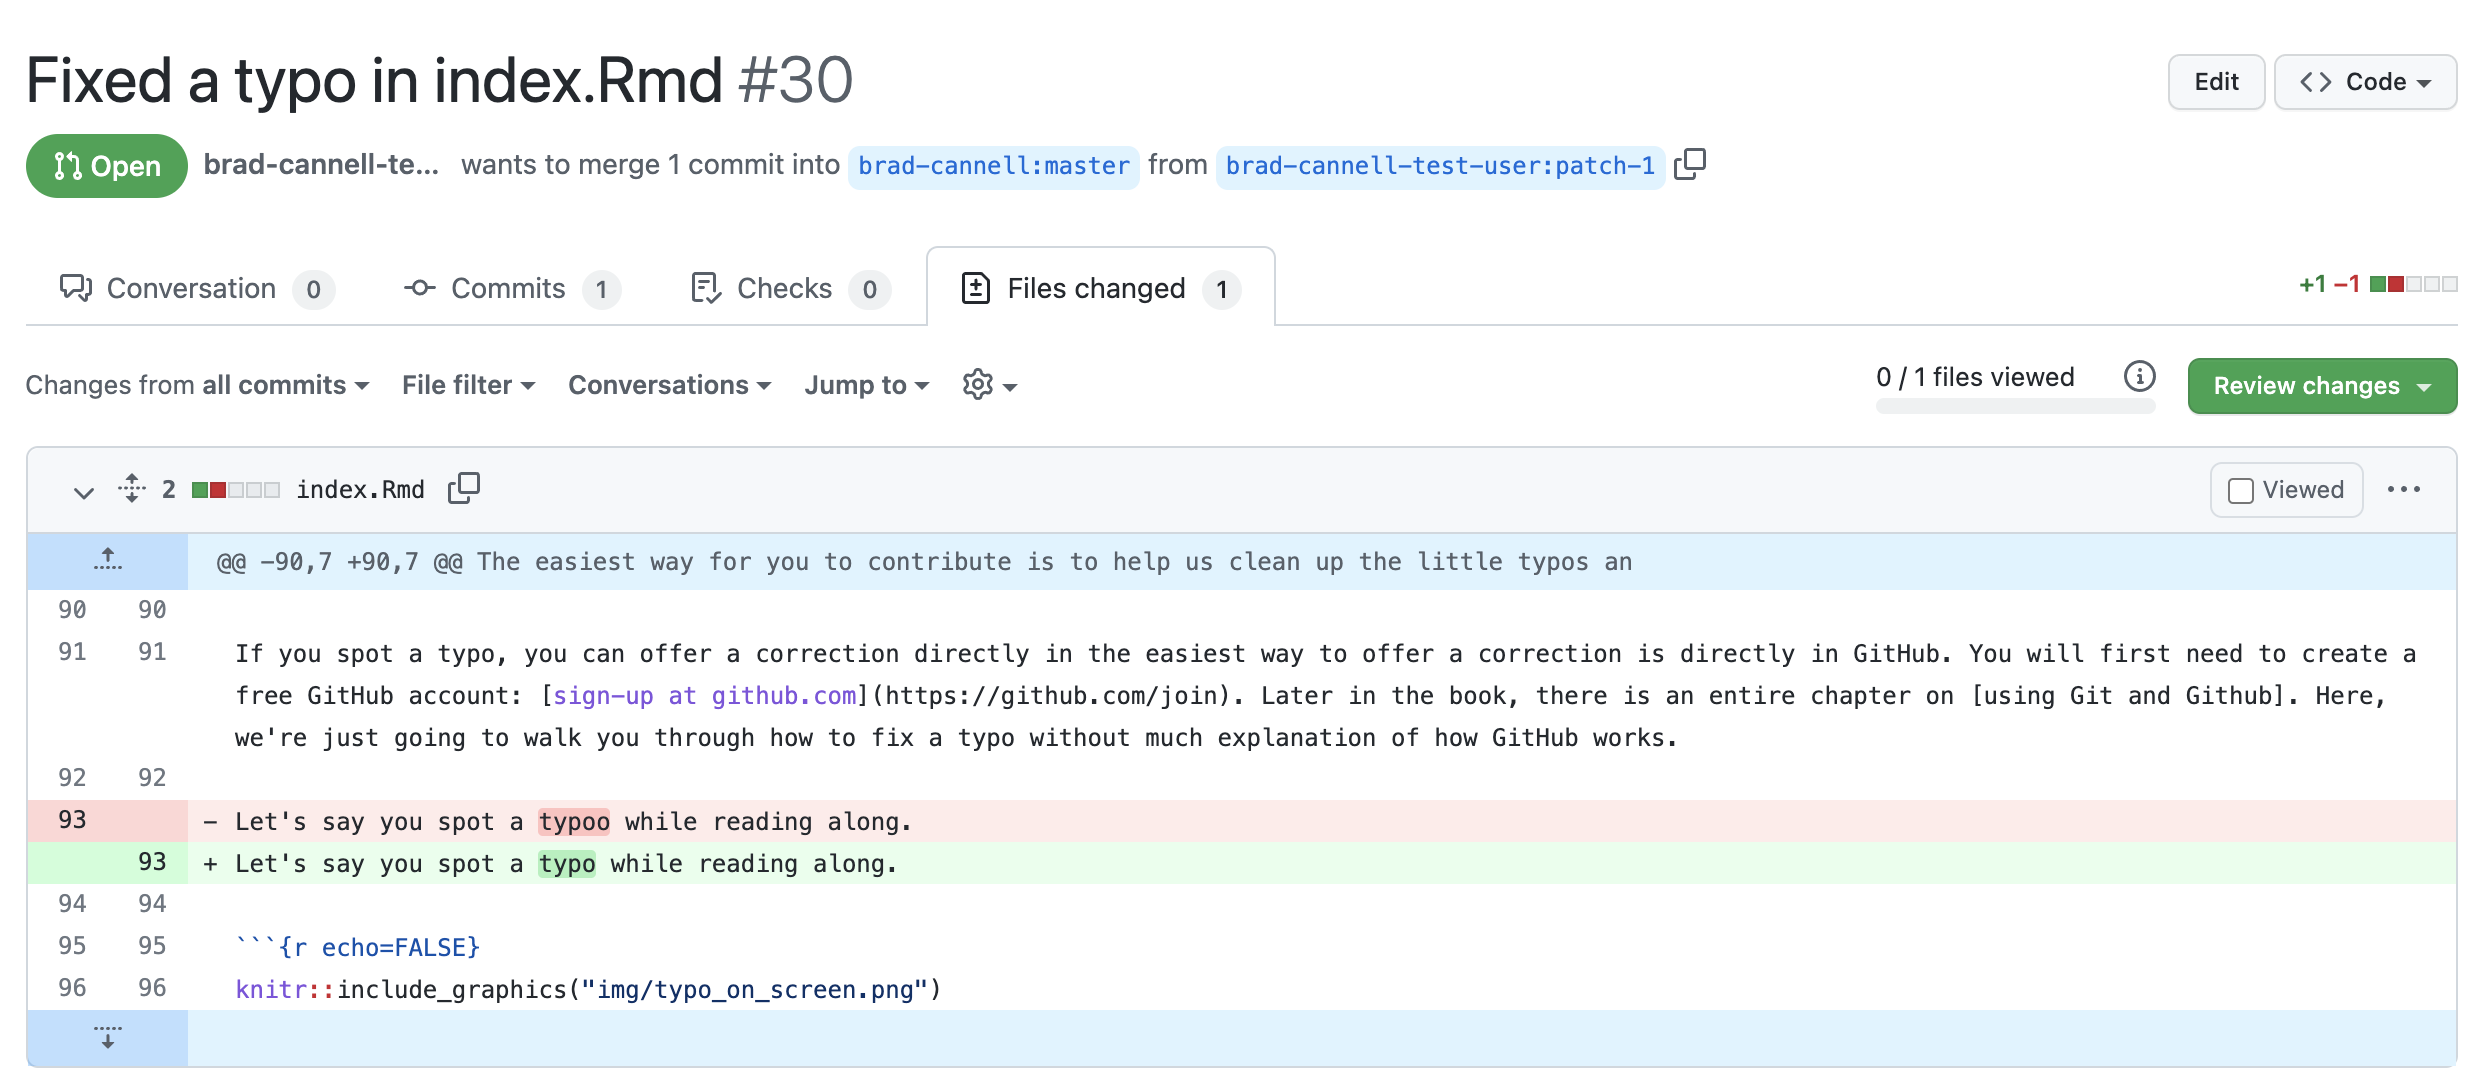Image resolution: width=2490 pixels, height=1092 pixels.
Task: Click the diffstat squares beside index.Rmd
Action: (x=236, y=490)
